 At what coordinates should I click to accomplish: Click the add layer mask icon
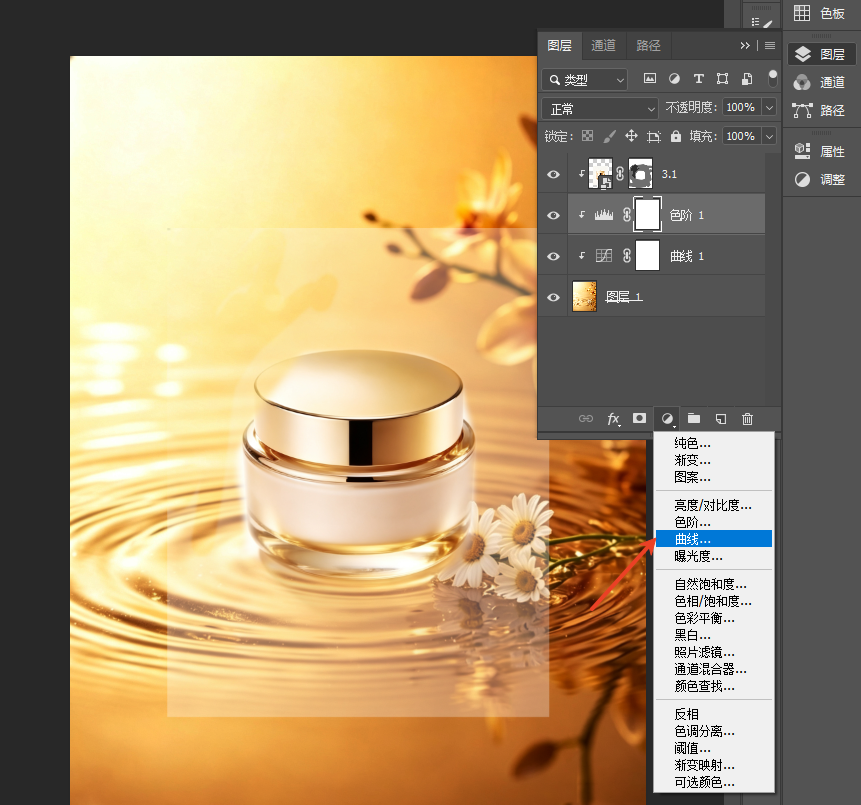point(639,418)
